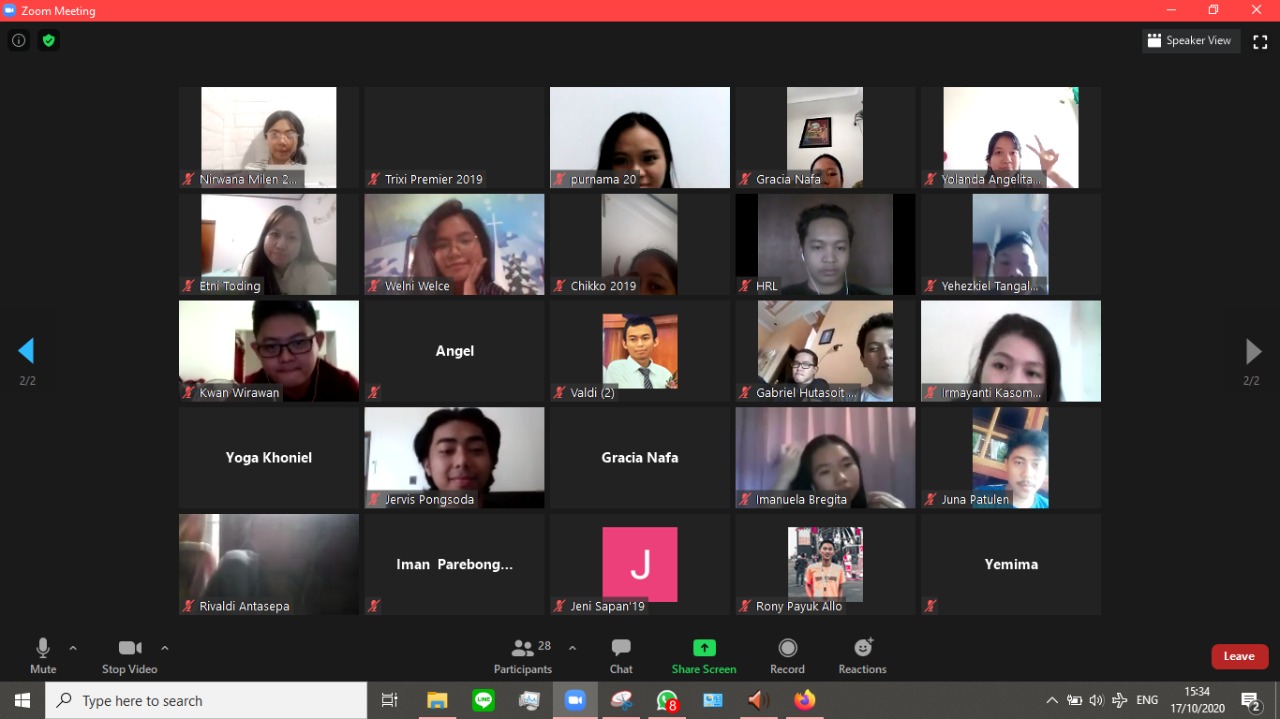
Task: Start recording the meeting
Action: 787,656
